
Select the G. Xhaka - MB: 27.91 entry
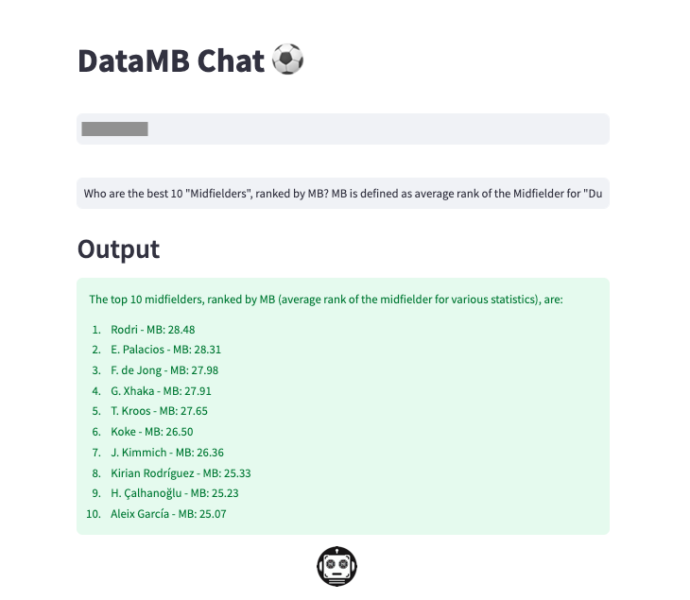(161, 391)
